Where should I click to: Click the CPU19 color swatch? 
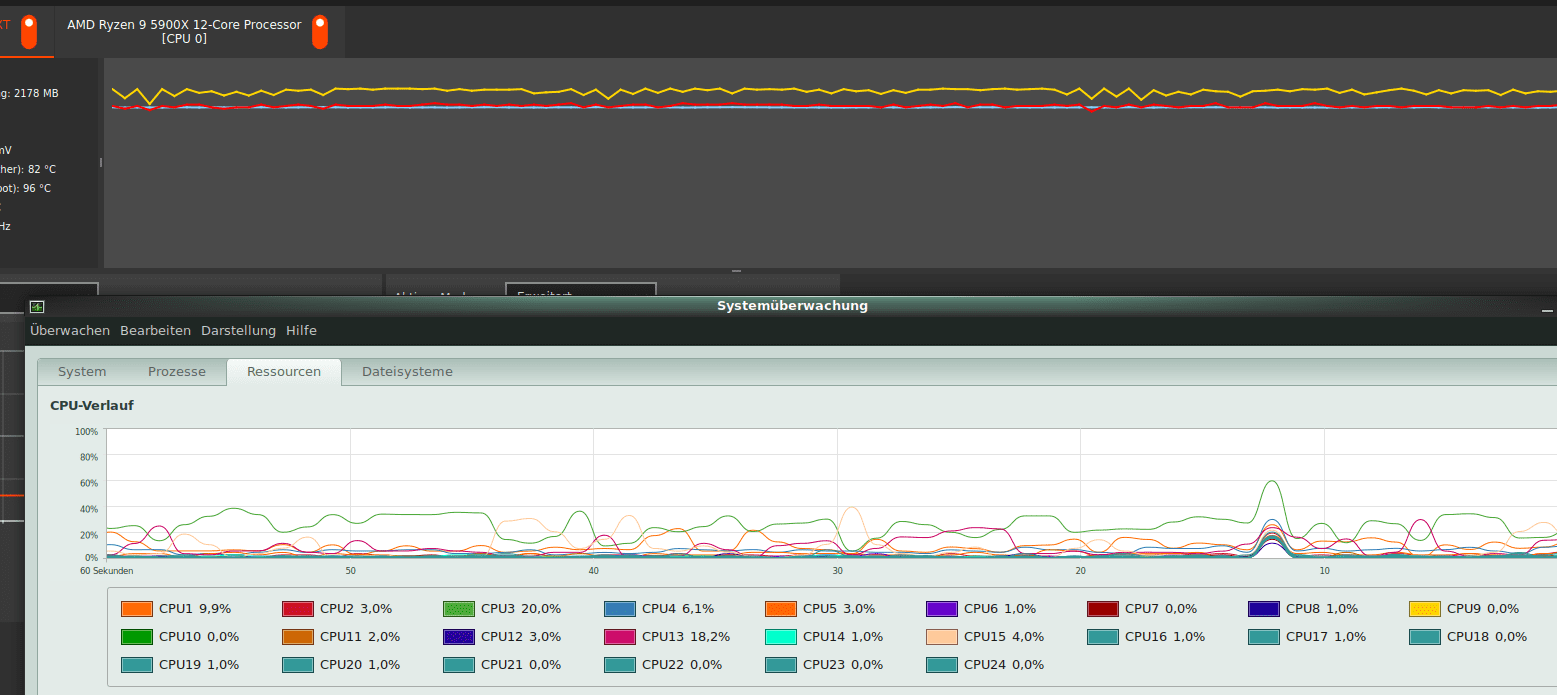click(137, 664)
